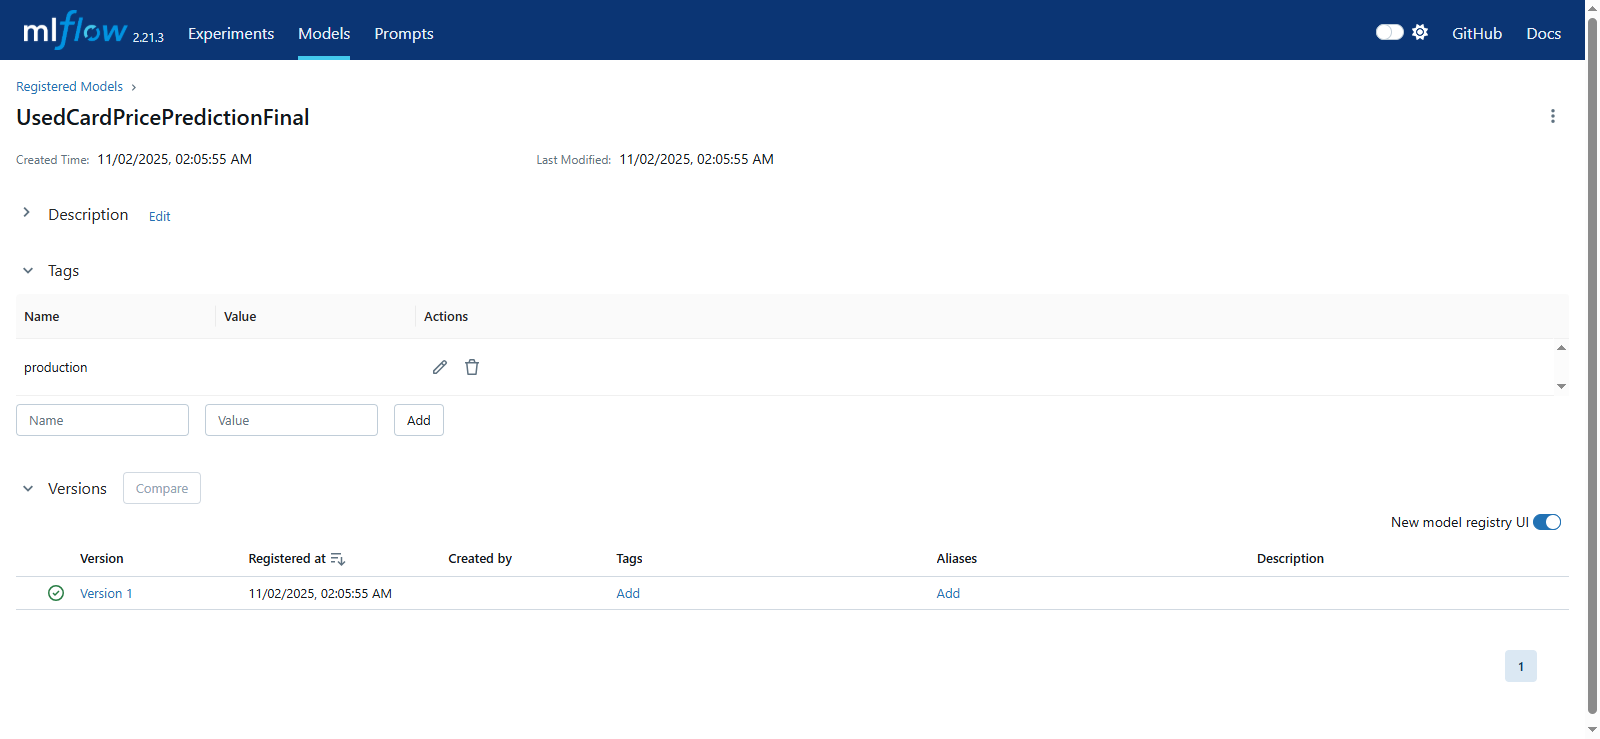Viewport: 1600px width, 739px height.
Task: Click the Version 1 ready status icon
Action: click(x=56, y=593)
